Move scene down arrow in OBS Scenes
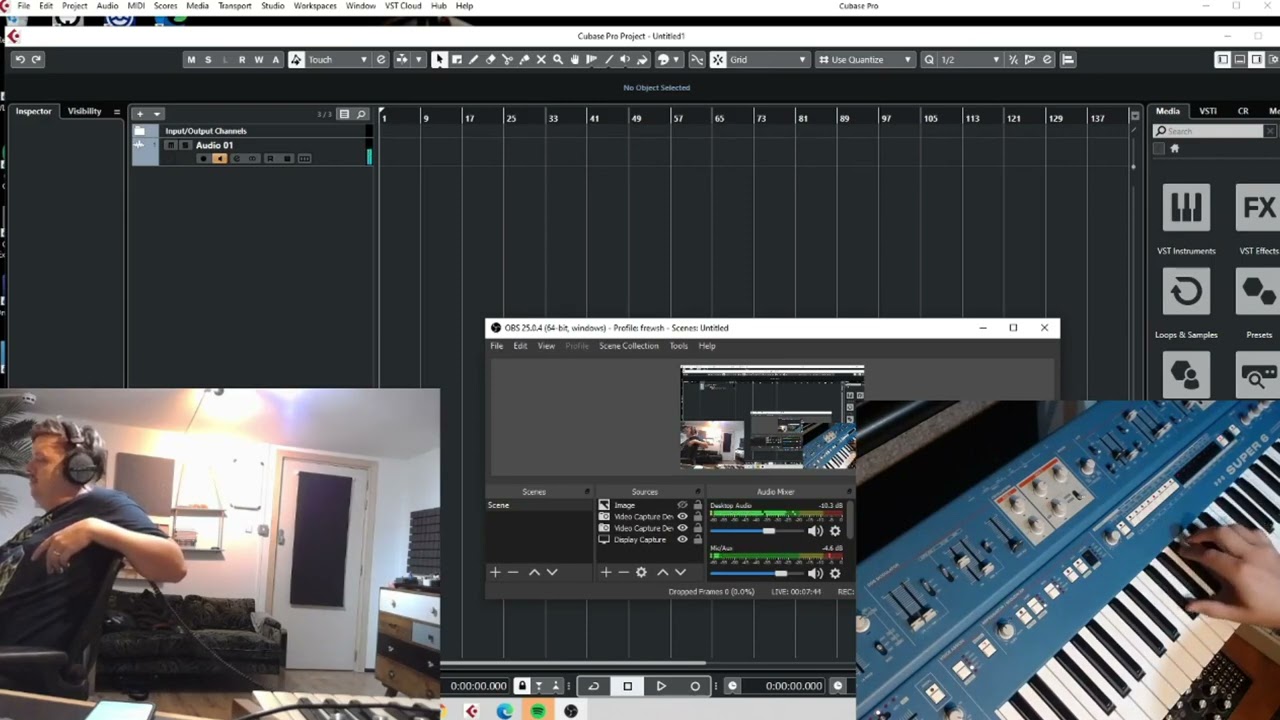Viewport: 1280px width, 720px height. point(552,572)
